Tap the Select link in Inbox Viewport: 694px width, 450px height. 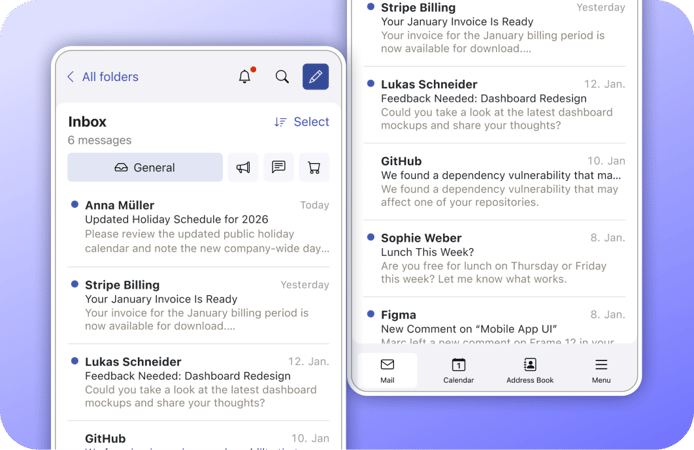(311, 122)
